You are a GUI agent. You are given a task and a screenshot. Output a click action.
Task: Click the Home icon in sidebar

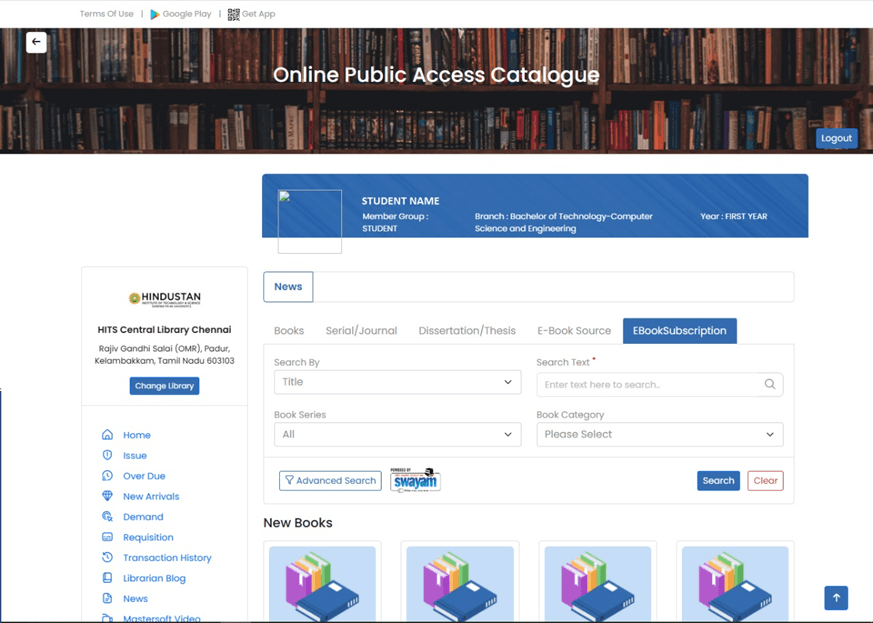[107, 435]
